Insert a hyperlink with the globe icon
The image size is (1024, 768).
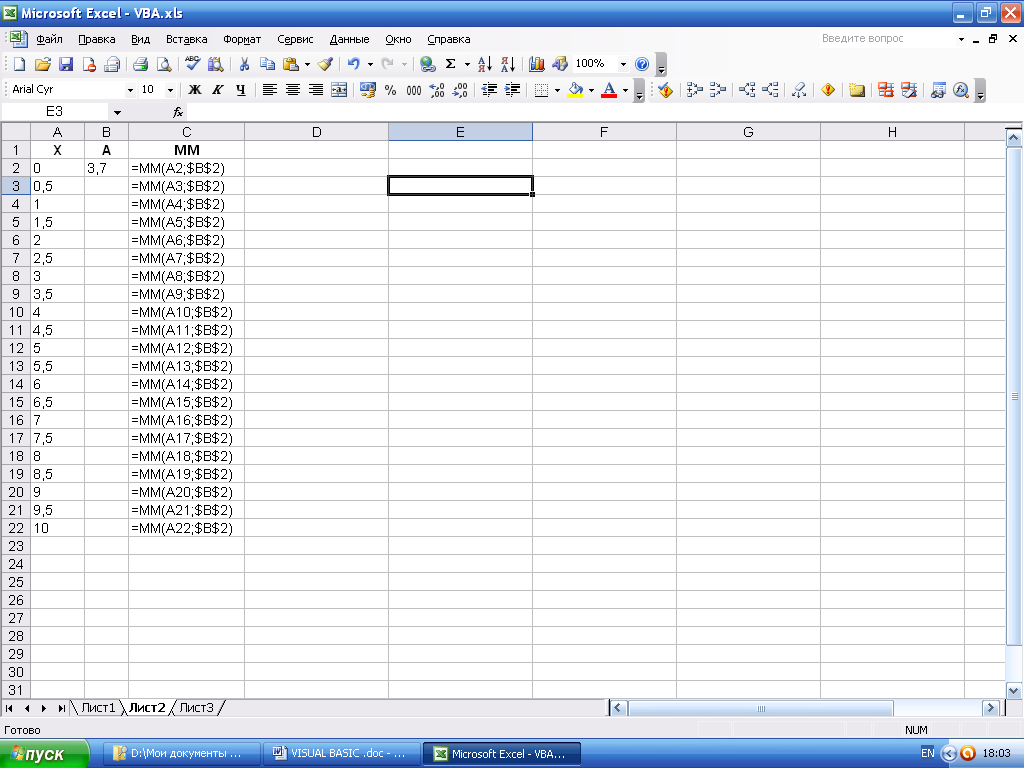coord(427,64)
